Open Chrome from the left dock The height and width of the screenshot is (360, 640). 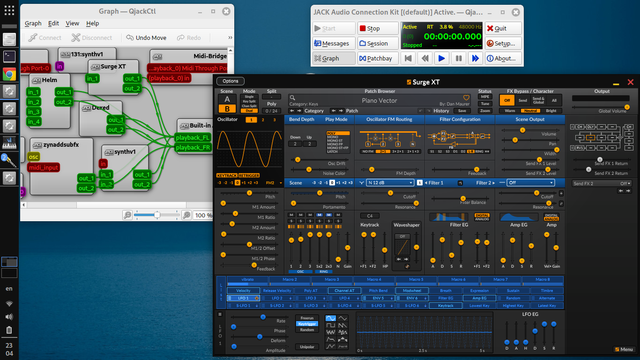[x=9, y=74]
